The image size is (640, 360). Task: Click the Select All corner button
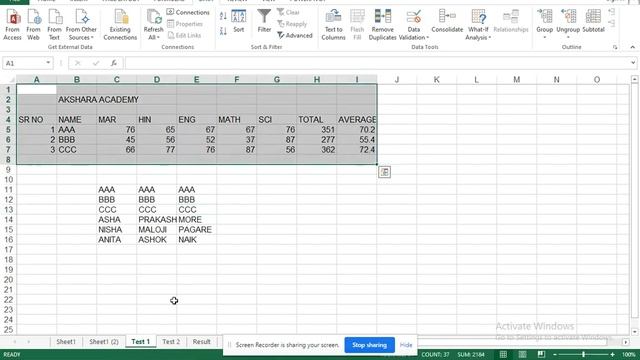tap(8, 80)
